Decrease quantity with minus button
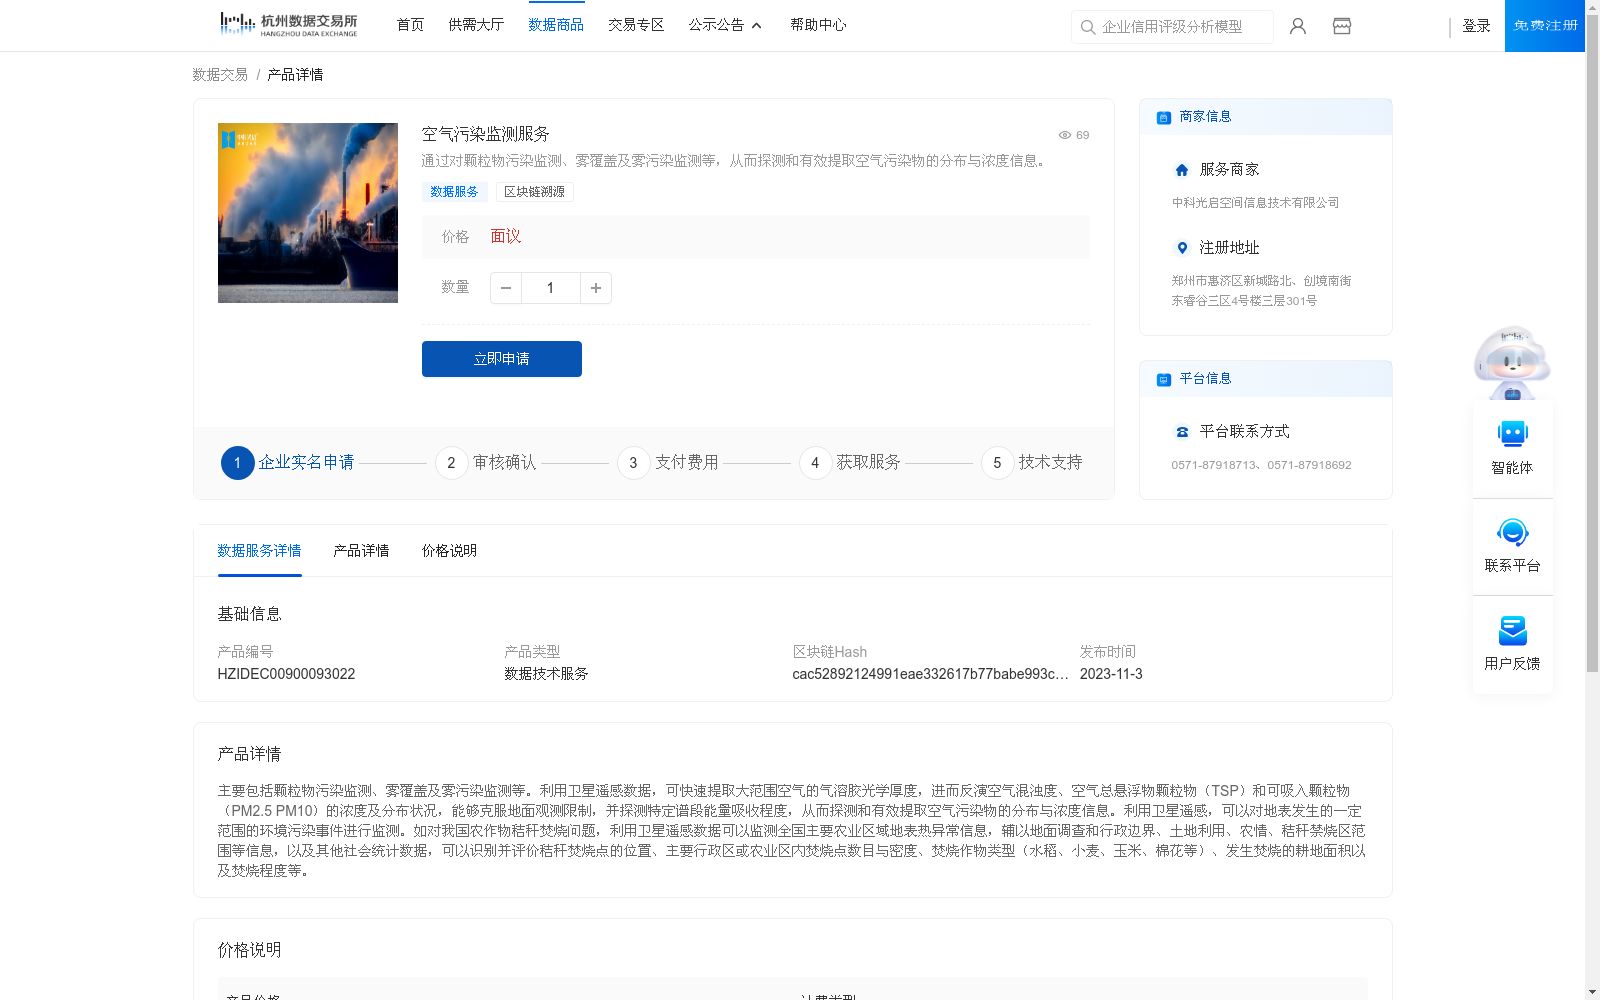The height and width of the screenshot is (1000, 1600). (x=506, y=288)
